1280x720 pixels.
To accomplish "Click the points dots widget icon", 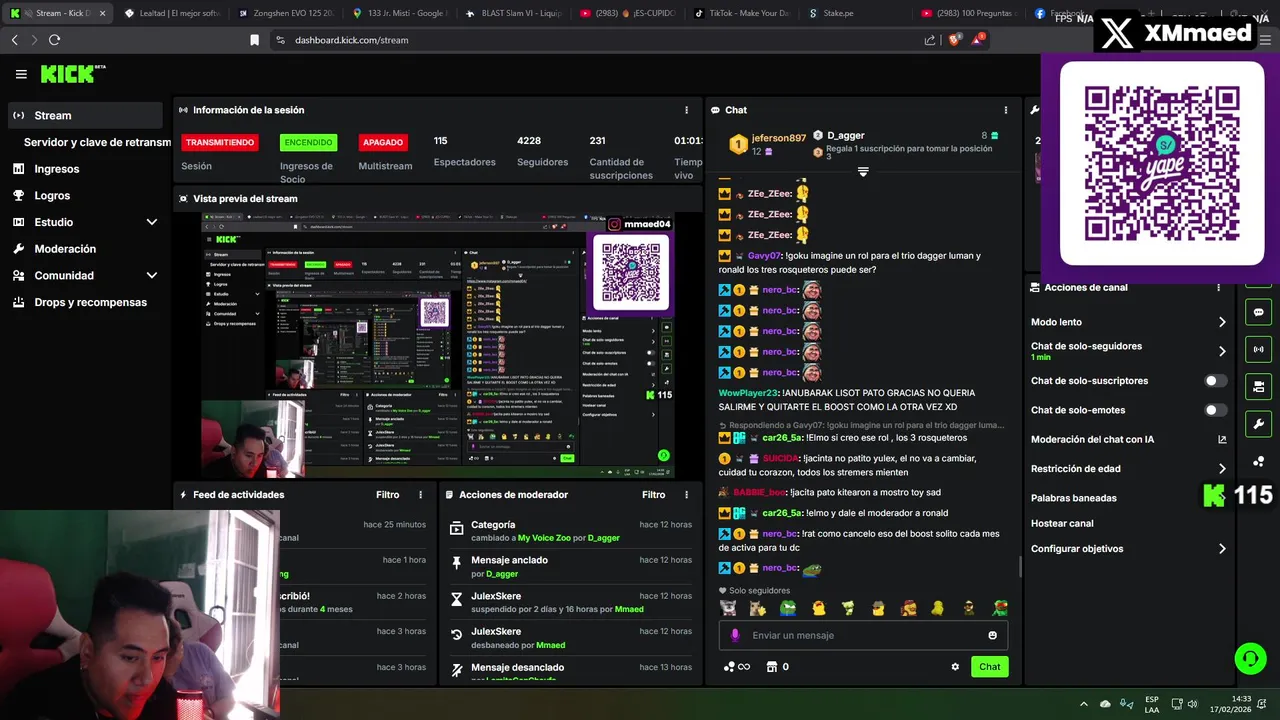I will (x=1258, y=461).
